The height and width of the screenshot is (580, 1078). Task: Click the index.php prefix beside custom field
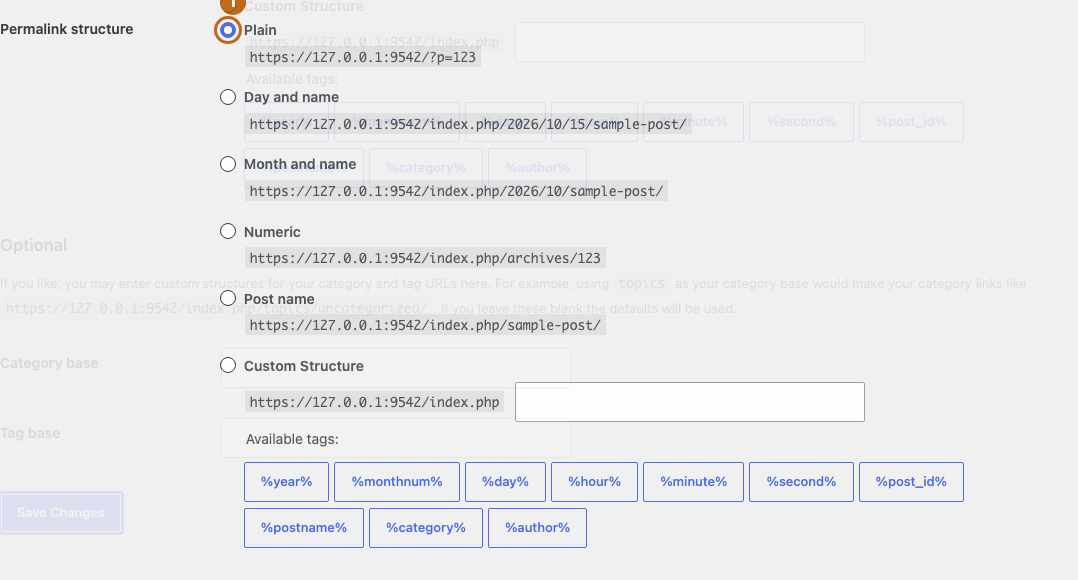point(375,402)
